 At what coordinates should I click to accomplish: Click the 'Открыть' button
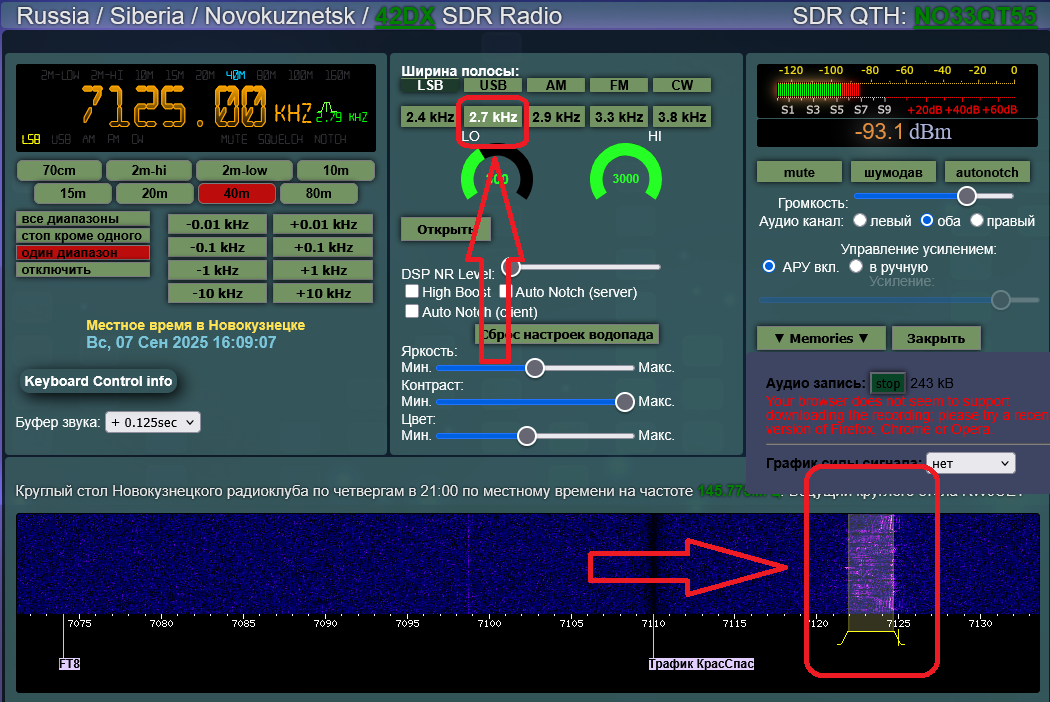[x=445, y=230]
